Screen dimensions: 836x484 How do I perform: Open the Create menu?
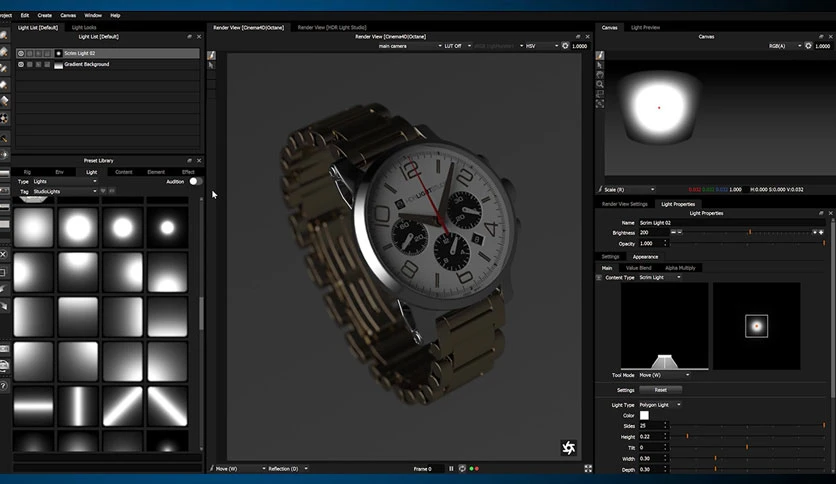(44, 15)
